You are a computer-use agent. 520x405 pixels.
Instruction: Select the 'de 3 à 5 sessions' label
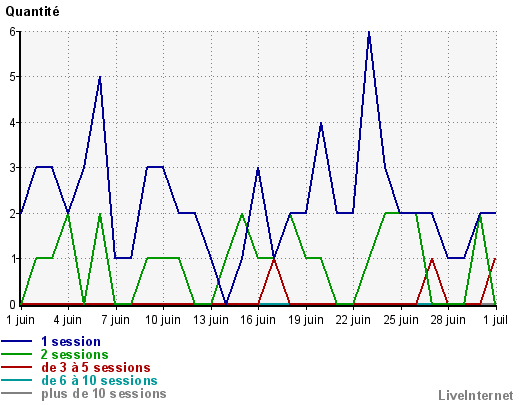(96, 367)
